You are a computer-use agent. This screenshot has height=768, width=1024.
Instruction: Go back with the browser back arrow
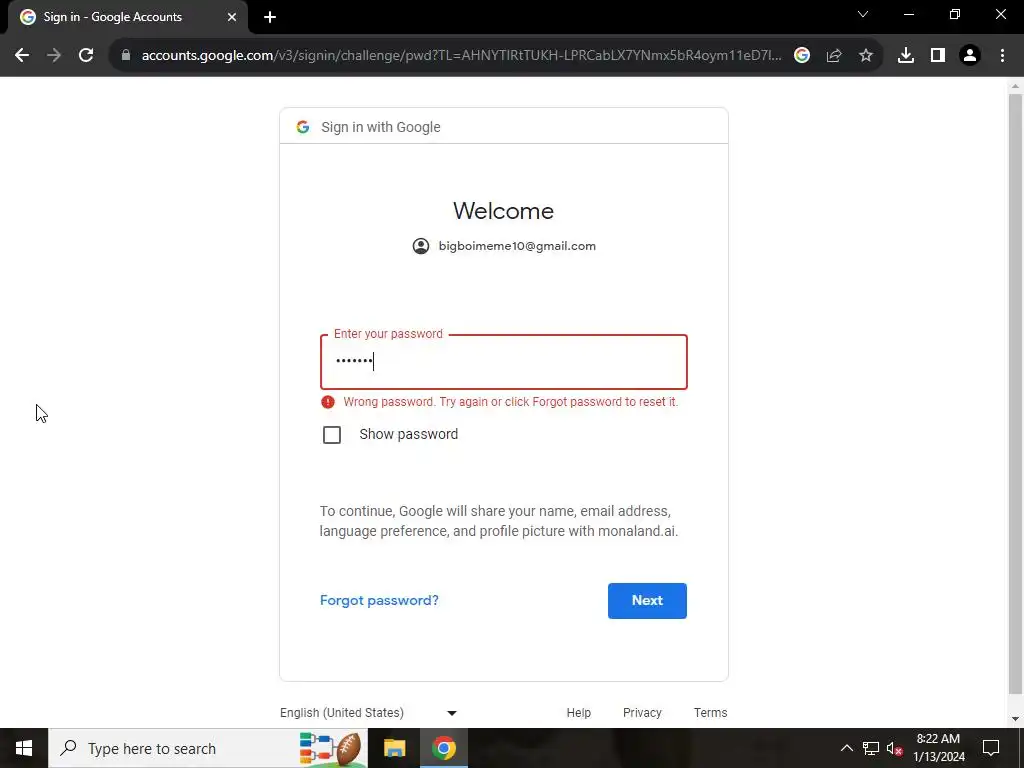coord(22,56)
